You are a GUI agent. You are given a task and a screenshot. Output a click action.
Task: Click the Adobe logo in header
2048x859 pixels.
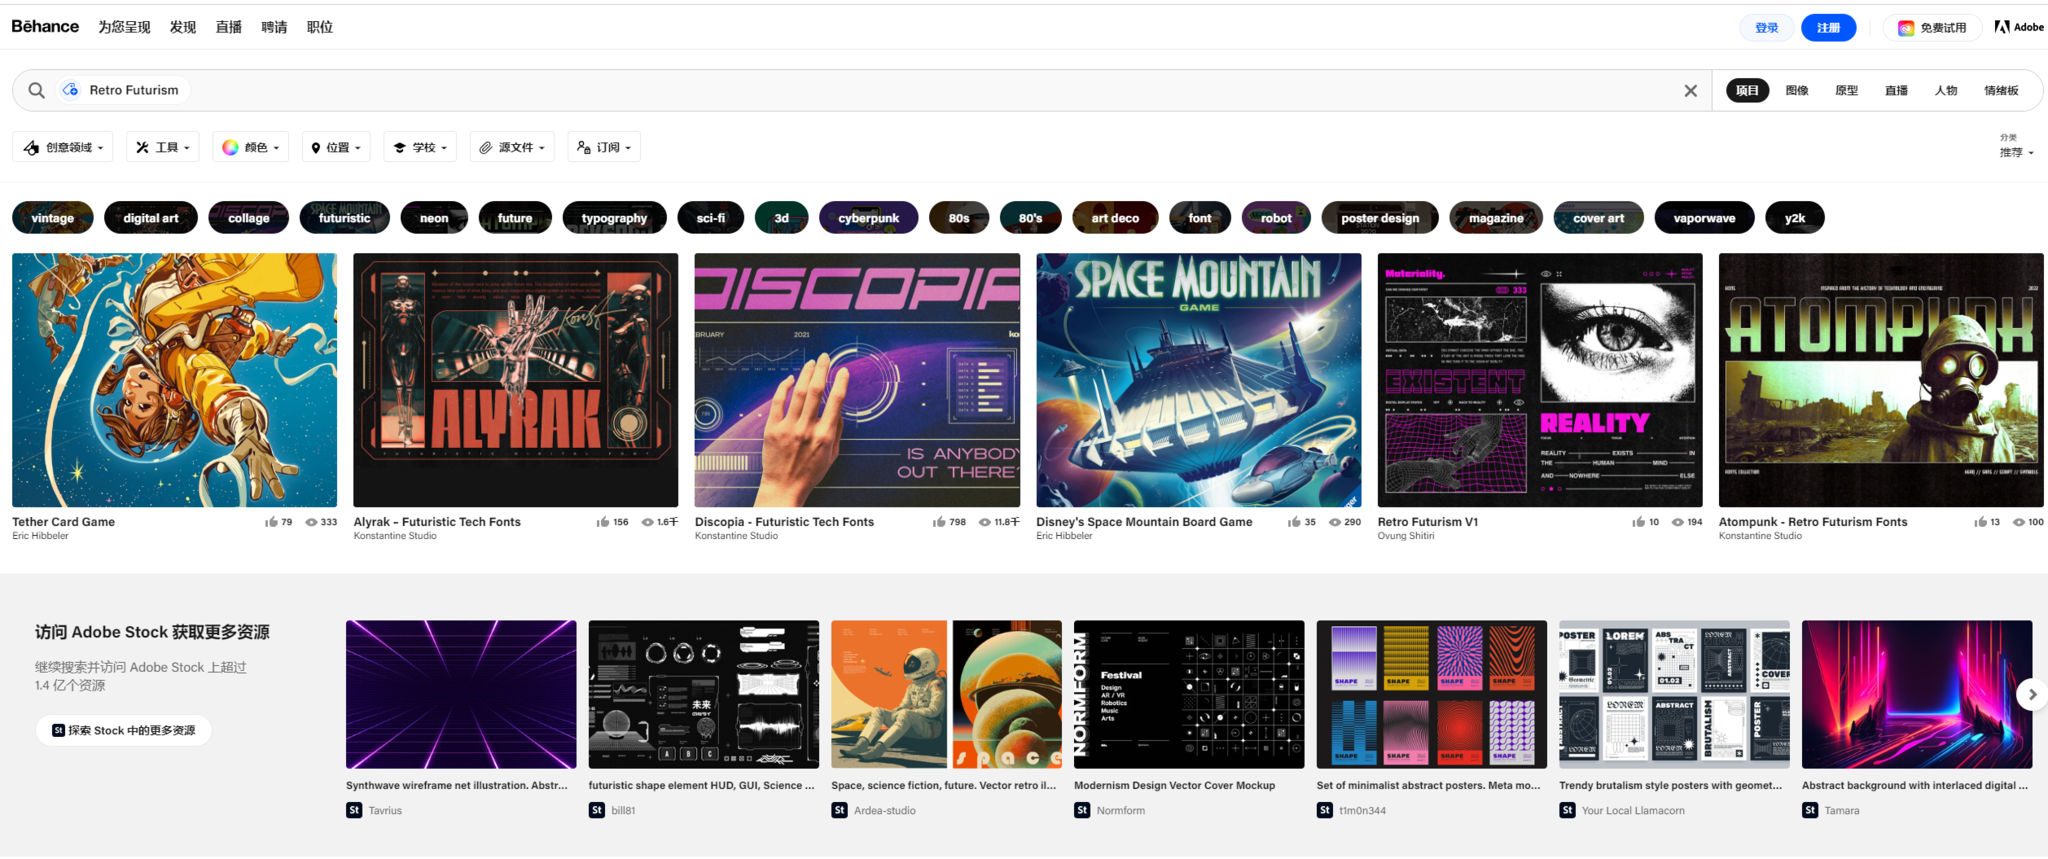click(2018, 27)
